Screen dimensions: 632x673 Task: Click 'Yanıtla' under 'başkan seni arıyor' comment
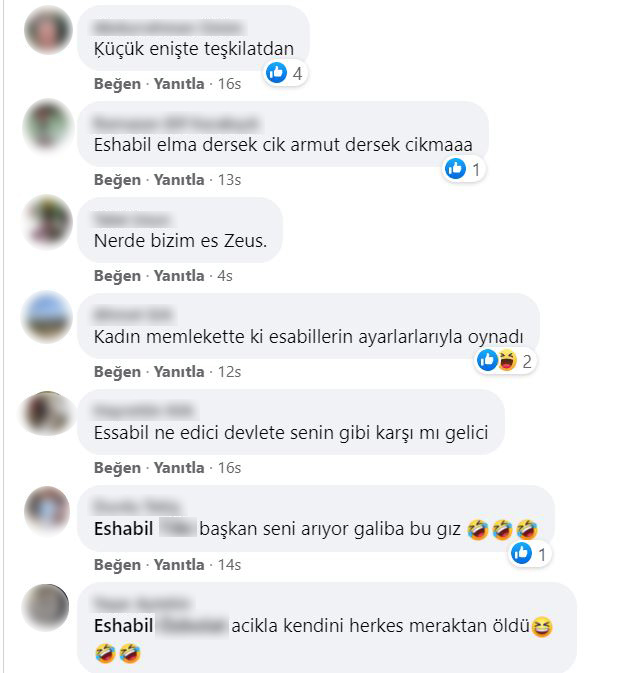click(x=179, y=564)
